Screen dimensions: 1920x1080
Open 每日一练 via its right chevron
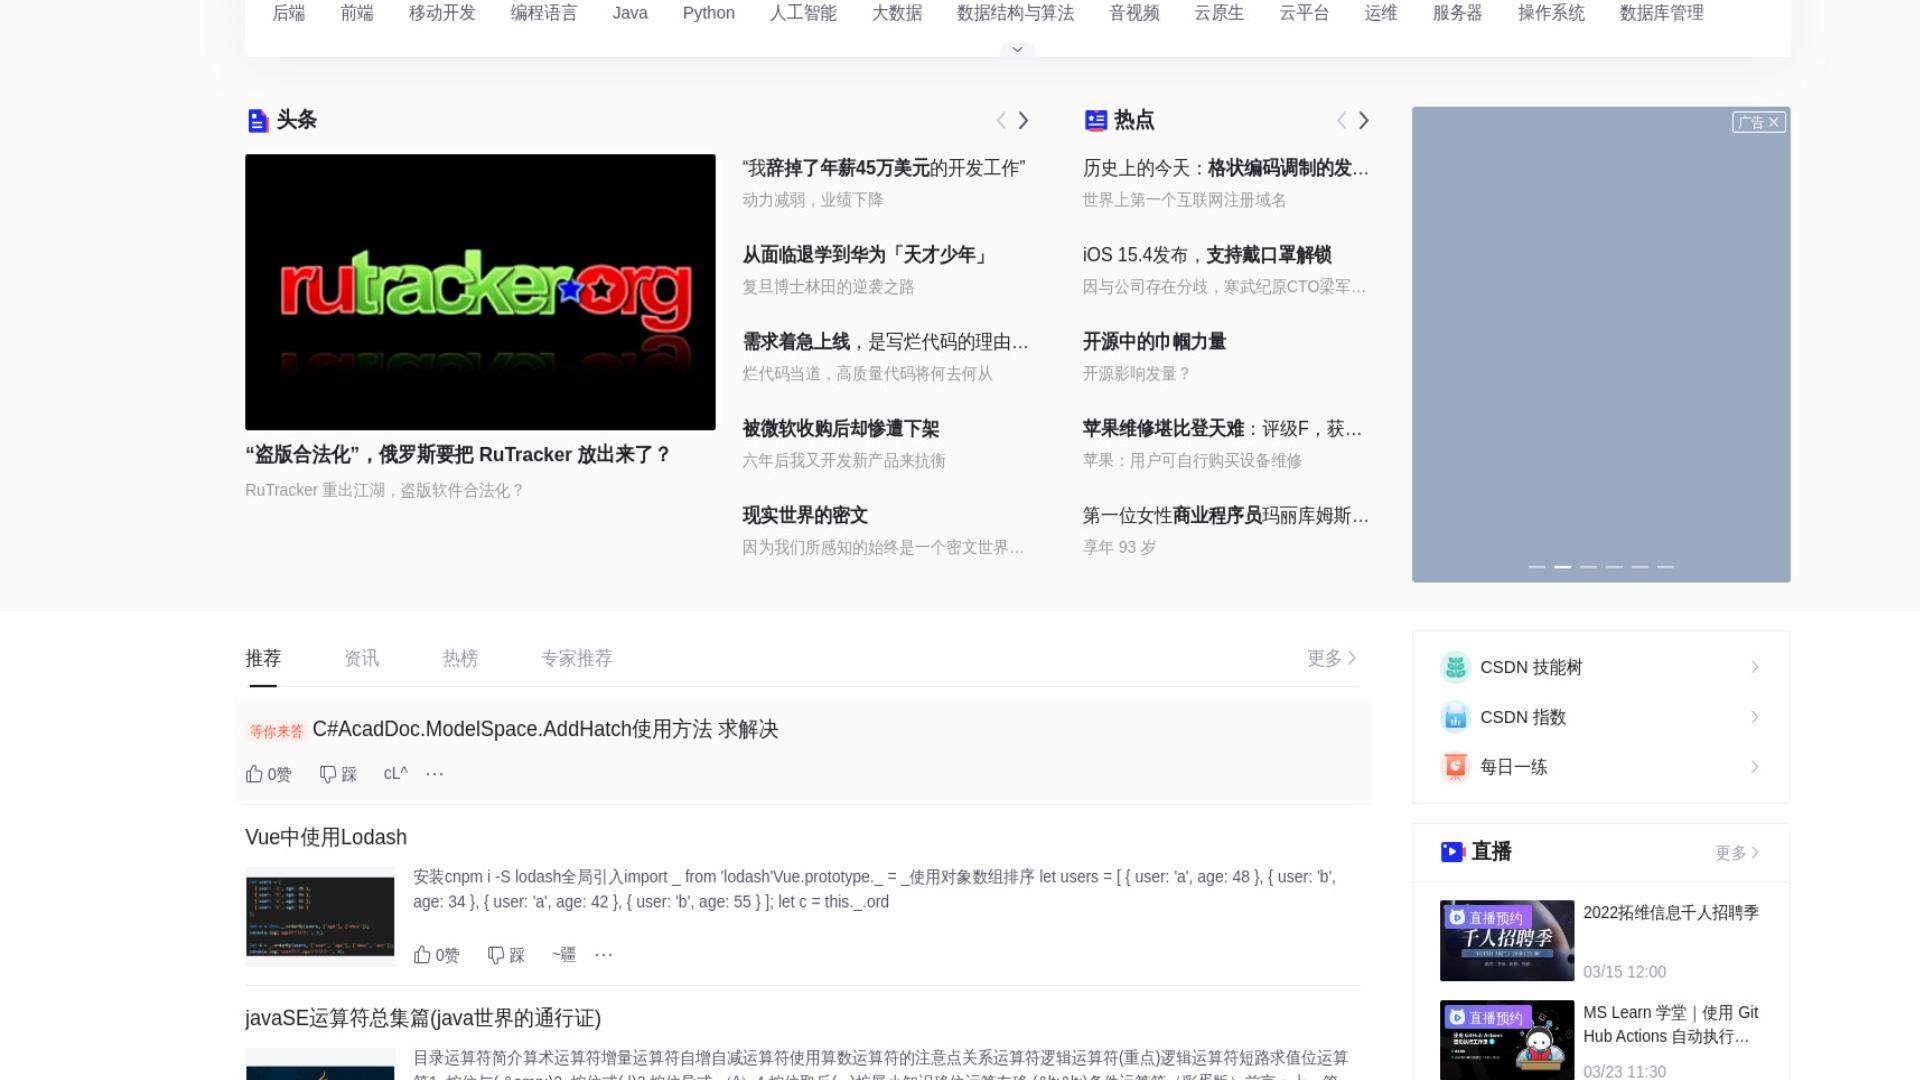pos(1755,767)
